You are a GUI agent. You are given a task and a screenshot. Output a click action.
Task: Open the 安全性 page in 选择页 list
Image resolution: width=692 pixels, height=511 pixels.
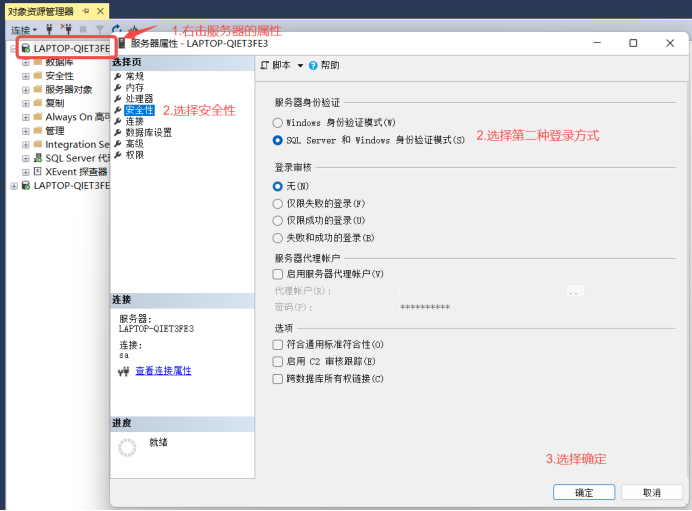139,110
